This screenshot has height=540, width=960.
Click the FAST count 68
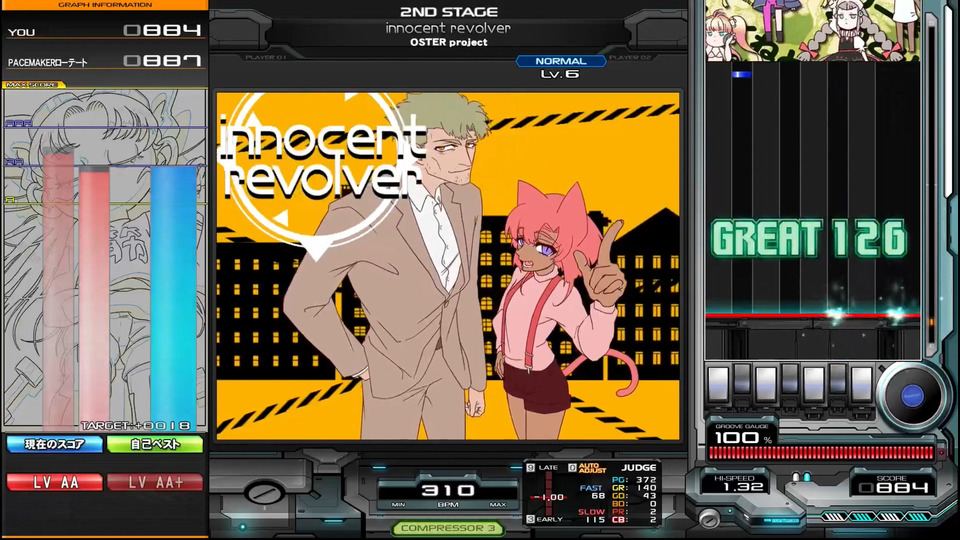598,496
